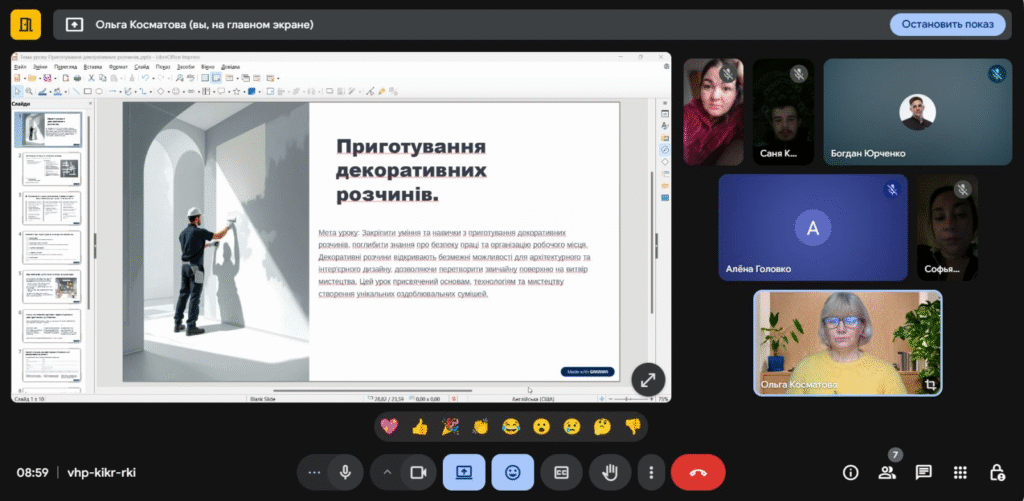This screenshot has width=1024, height=501.
Task: Open the activities grid icon
Action: [x=959, y=472]
